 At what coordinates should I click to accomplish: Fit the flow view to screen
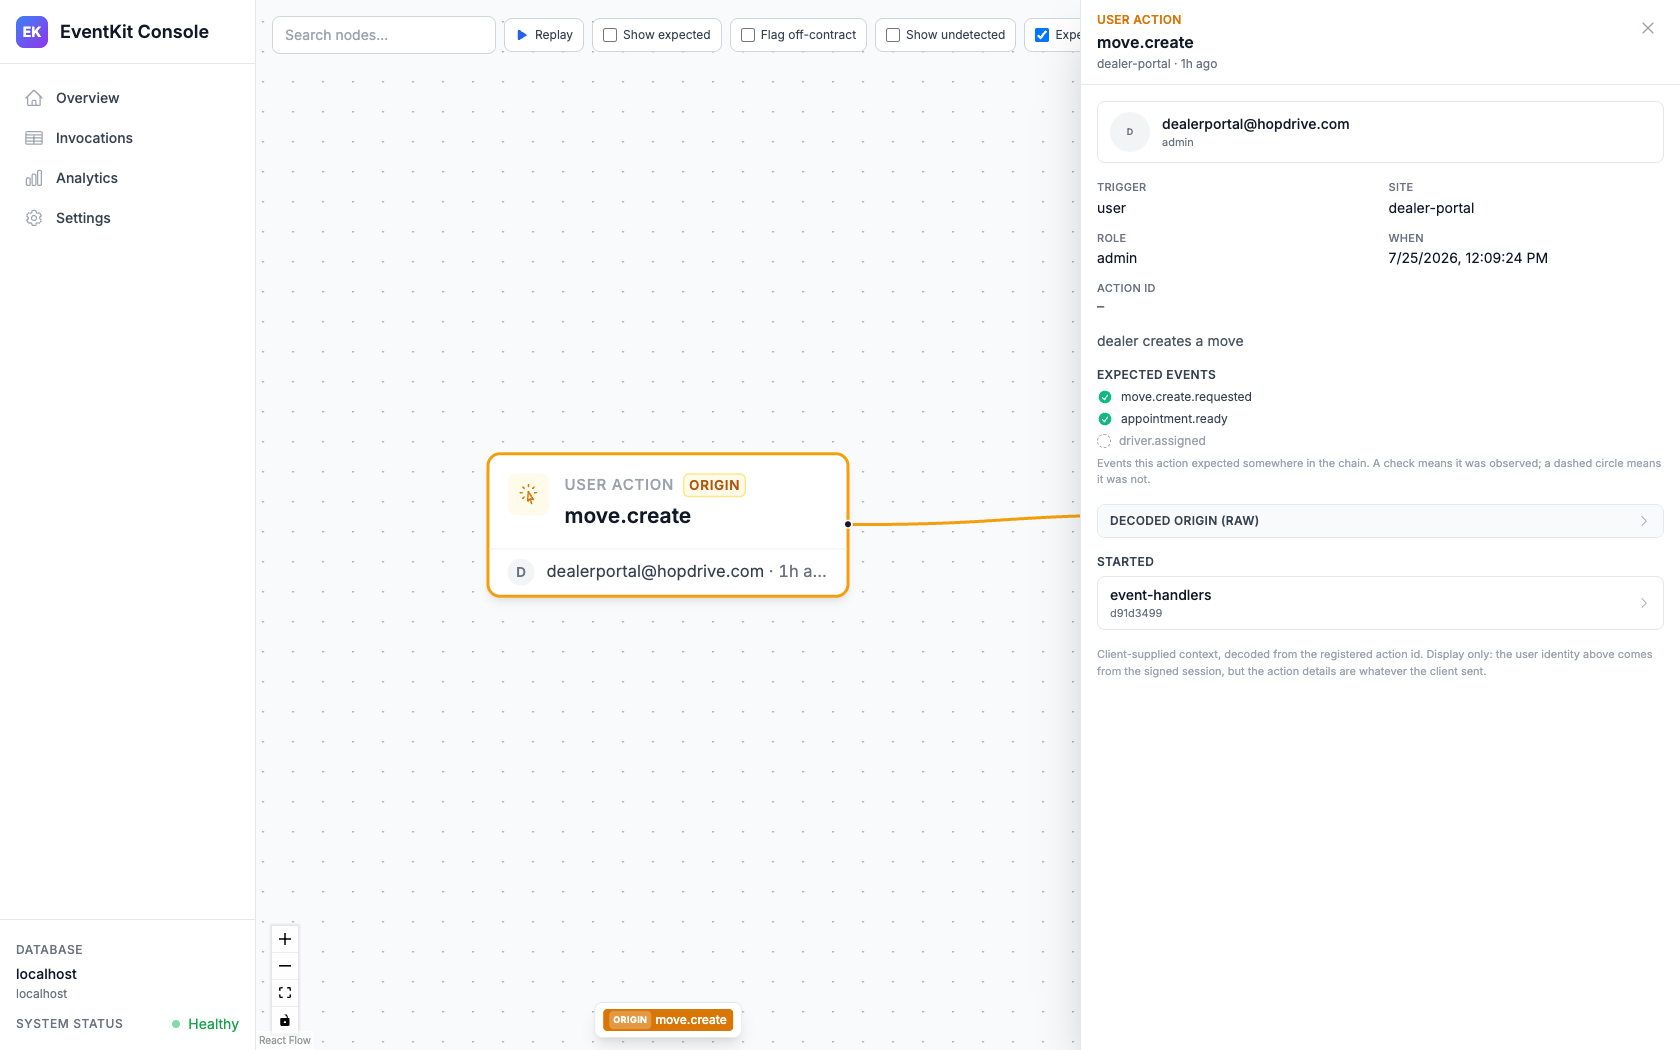coord(285,993)
